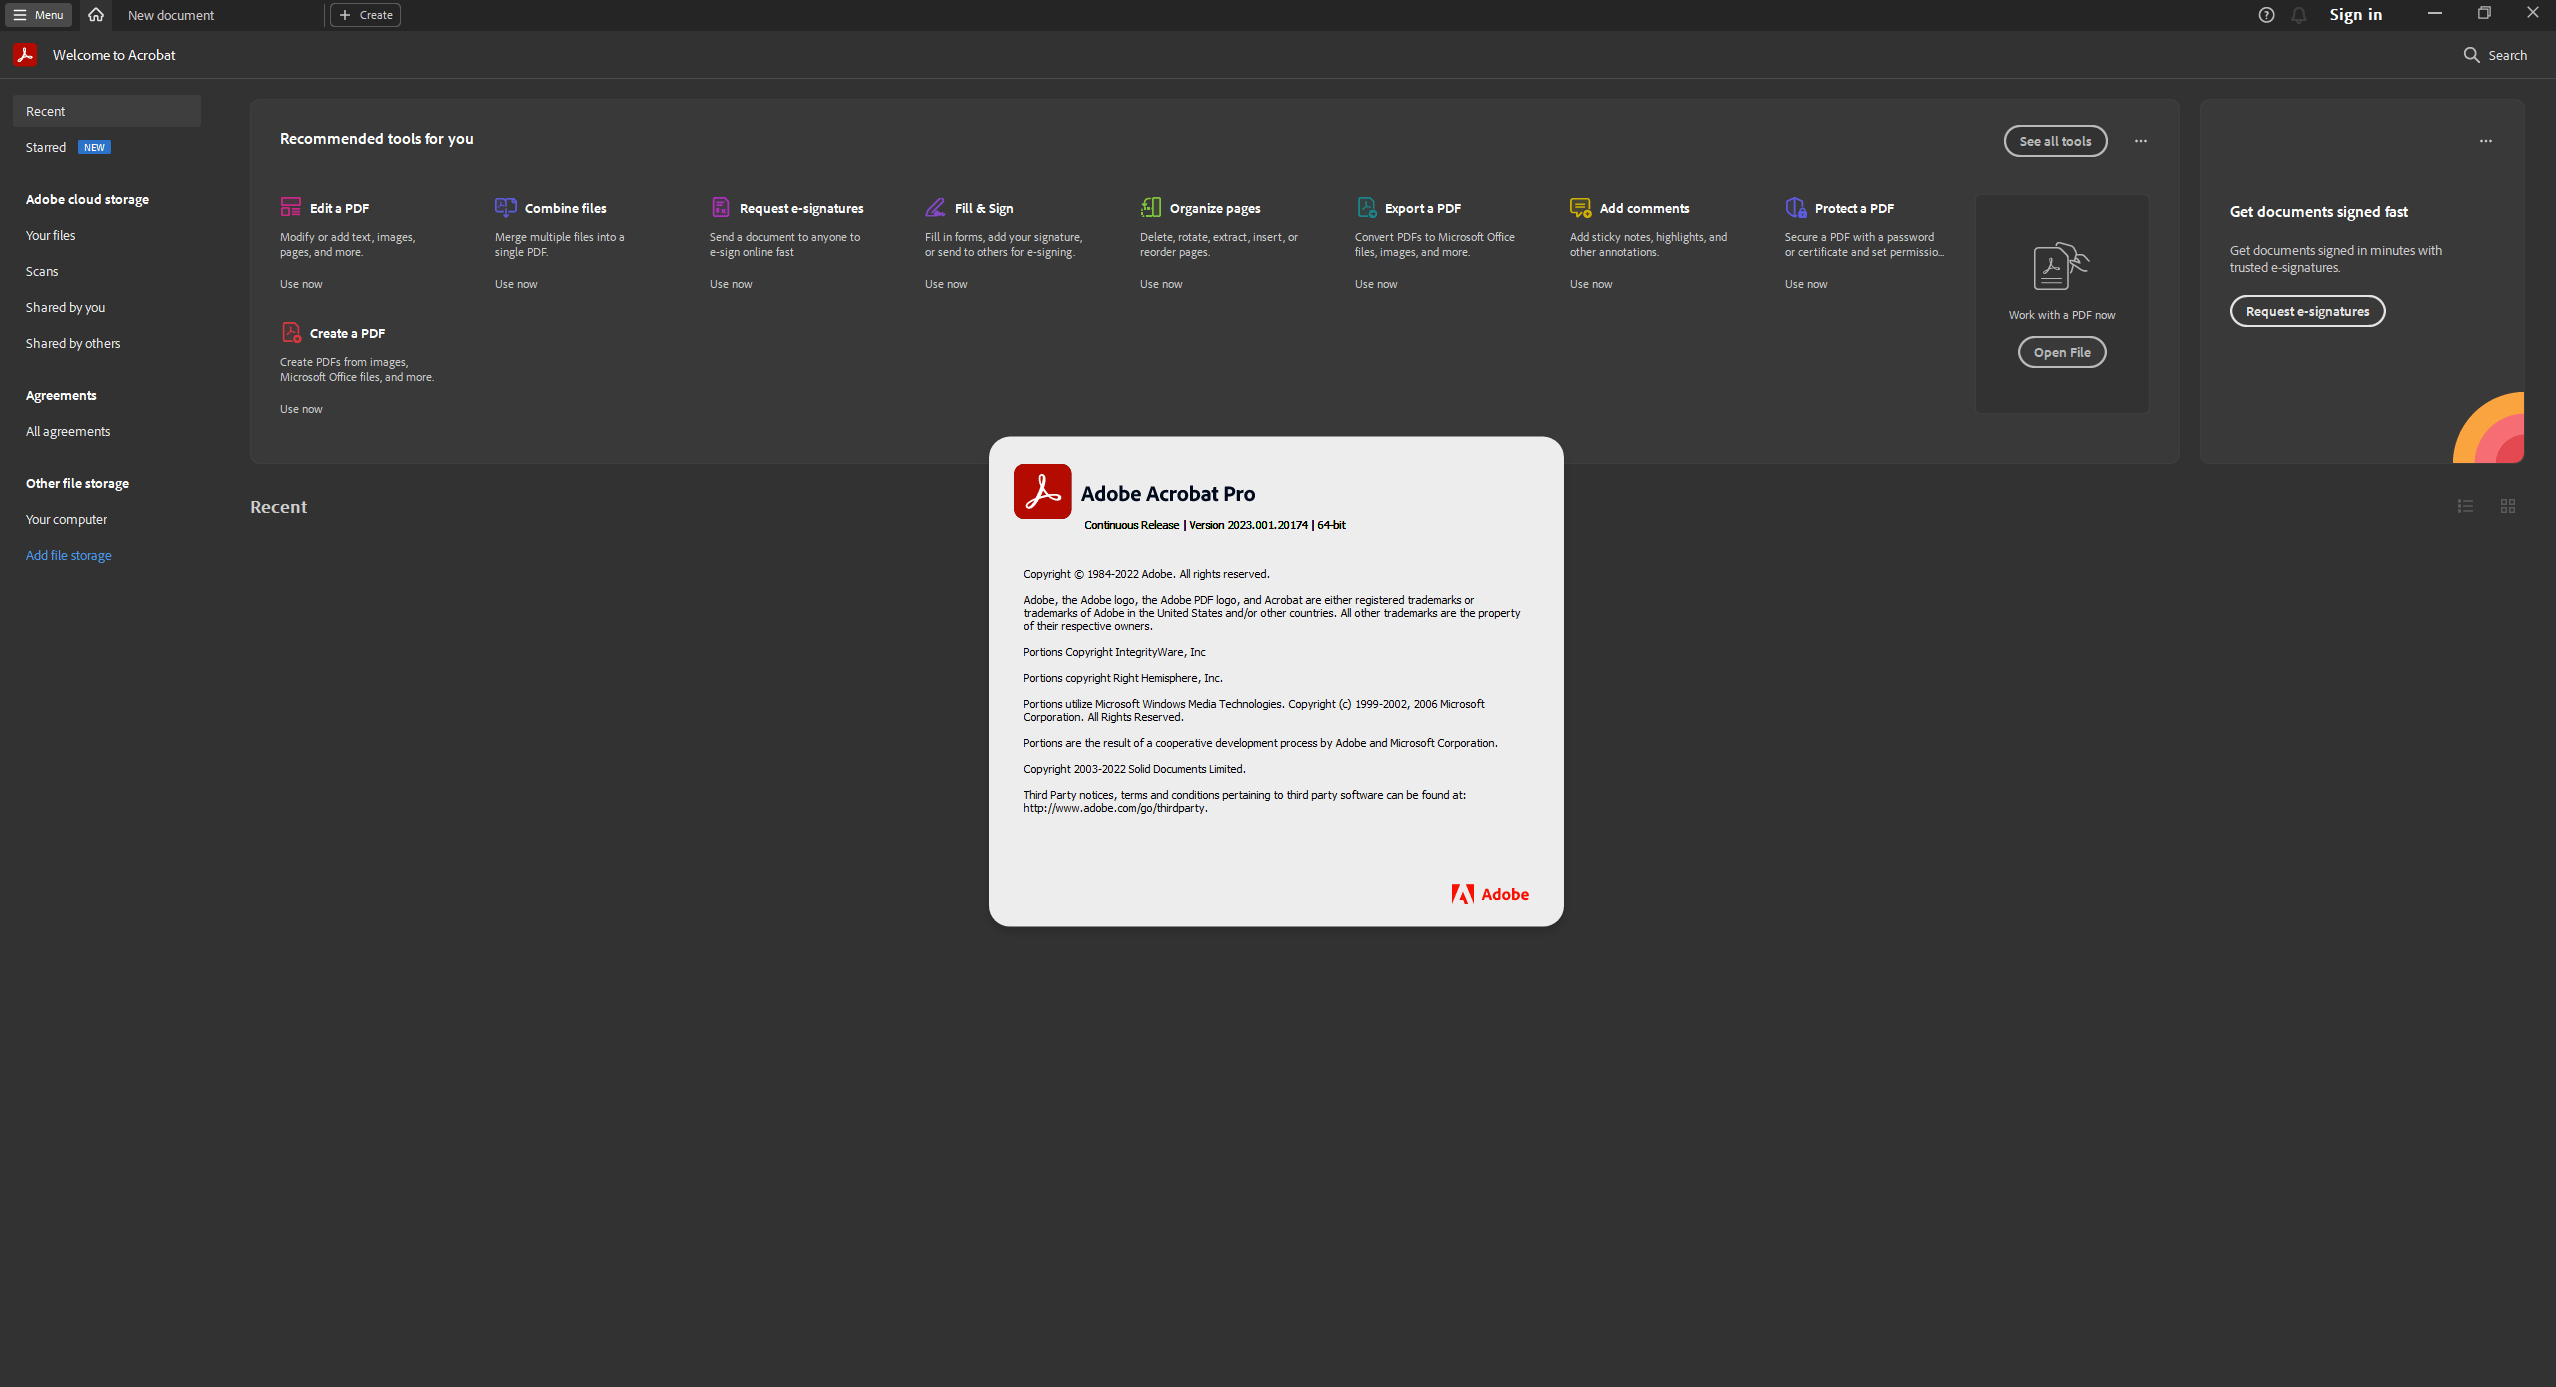The width and height of the screenshot is (2556, 1387).
Task: Click the Add comments tool icon
Action: [1580, 207]
